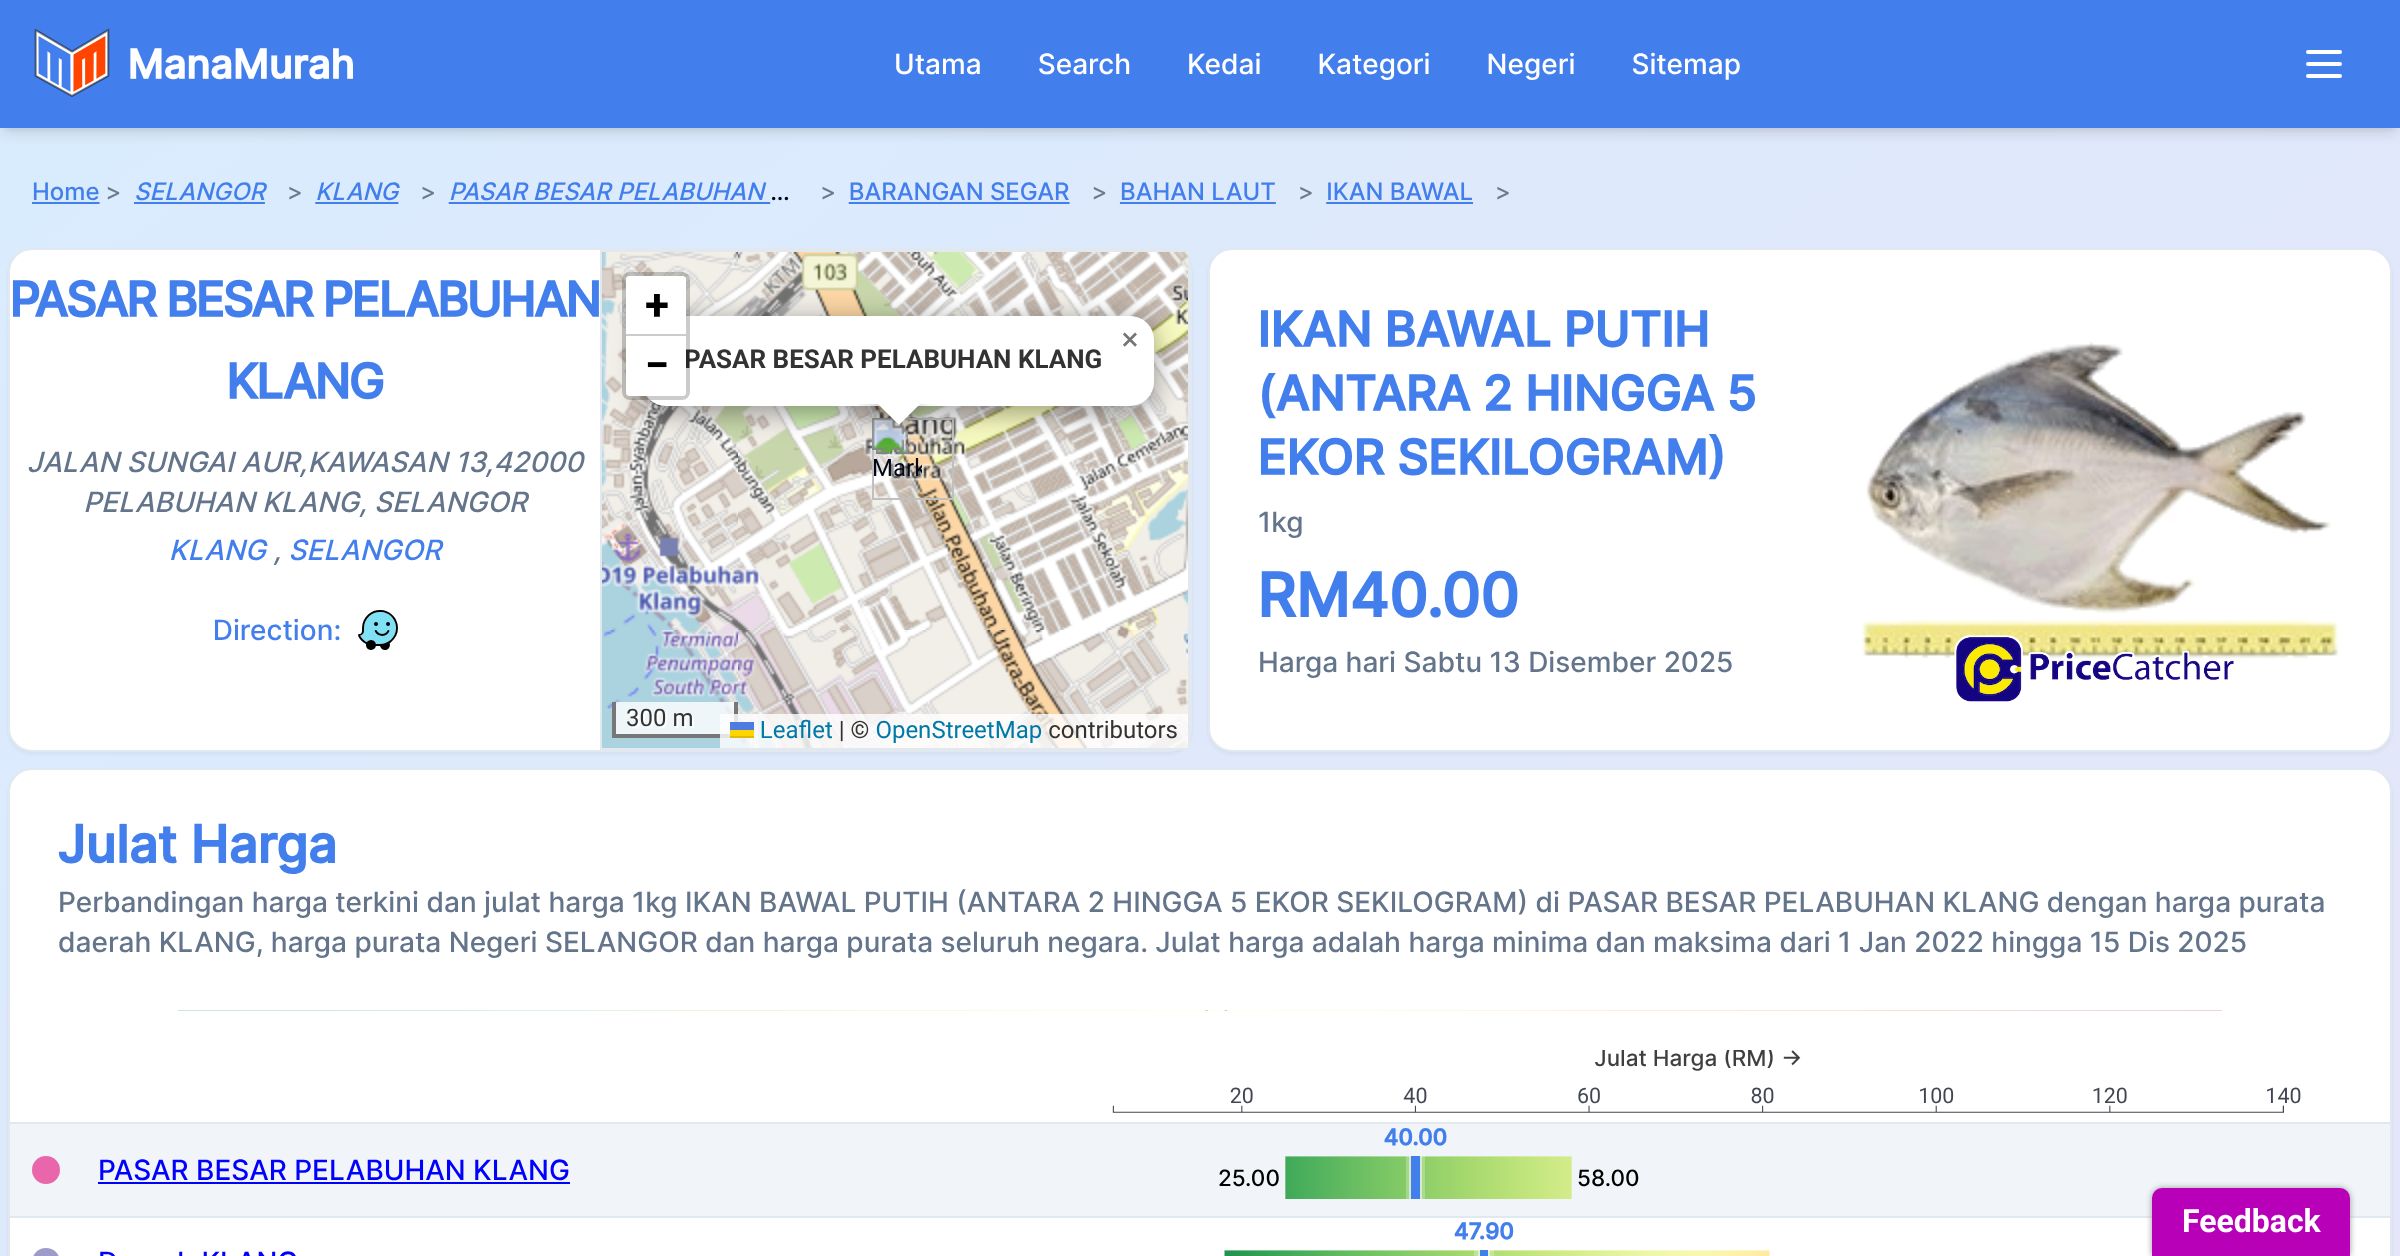Open the BAHAN LAUT breadcrumb
Screen dimensions: 2400x1256
1197,191
